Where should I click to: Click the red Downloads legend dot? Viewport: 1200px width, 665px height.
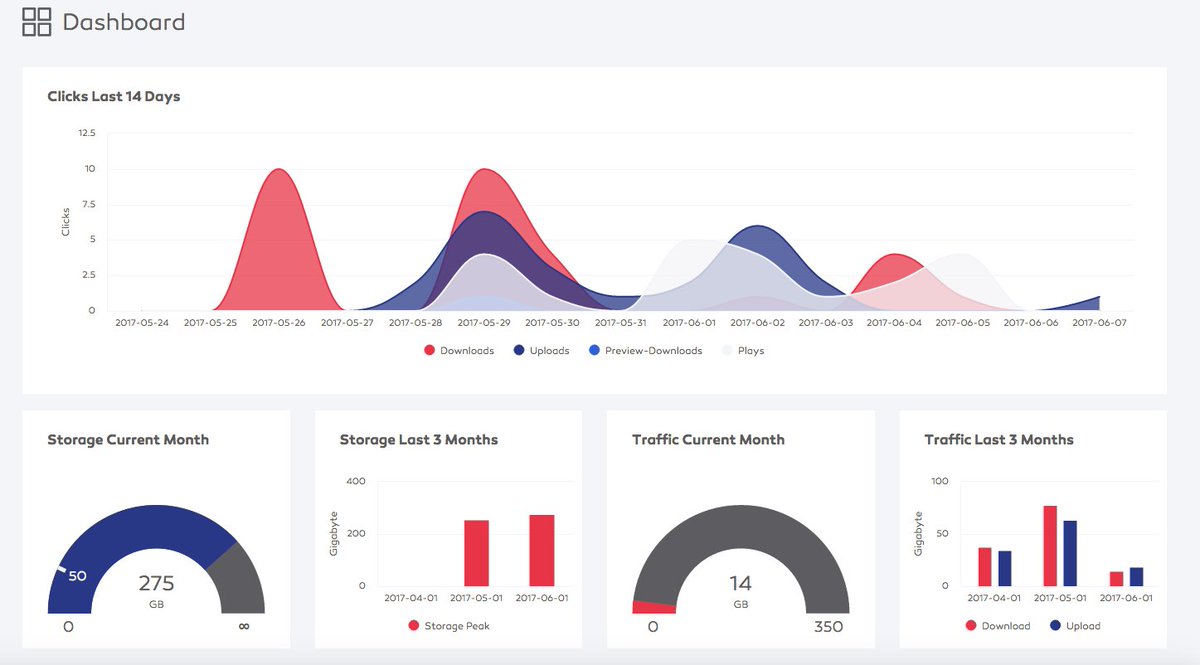coord(428,350)
